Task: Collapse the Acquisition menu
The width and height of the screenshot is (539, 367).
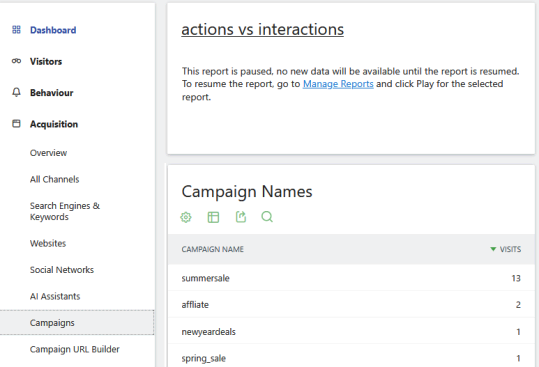Action: (x=54, y=124)
